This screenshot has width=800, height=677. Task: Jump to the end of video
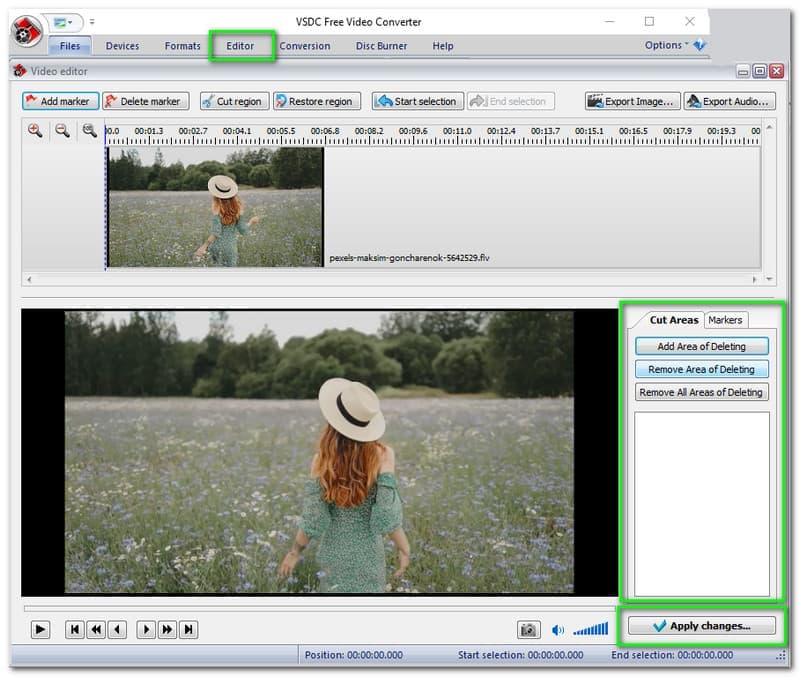[188, 630]
